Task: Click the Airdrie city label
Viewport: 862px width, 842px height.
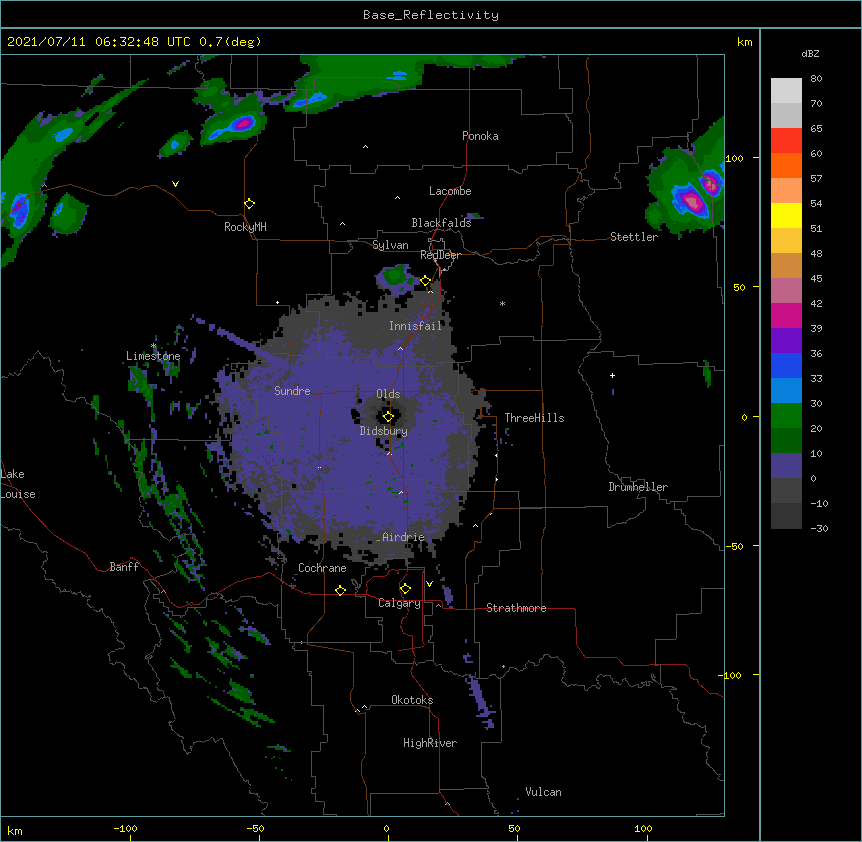Action: click(404, 537)
